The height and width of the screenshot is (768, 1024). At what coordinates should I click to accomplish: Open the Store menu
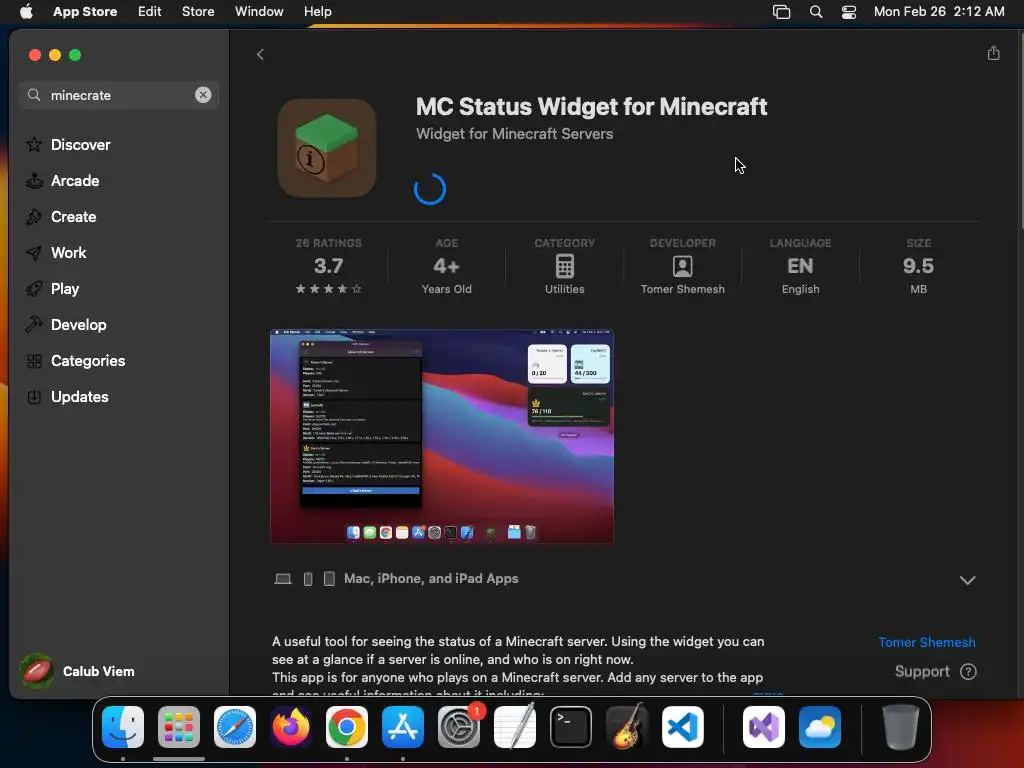click(x=198, y=11)
